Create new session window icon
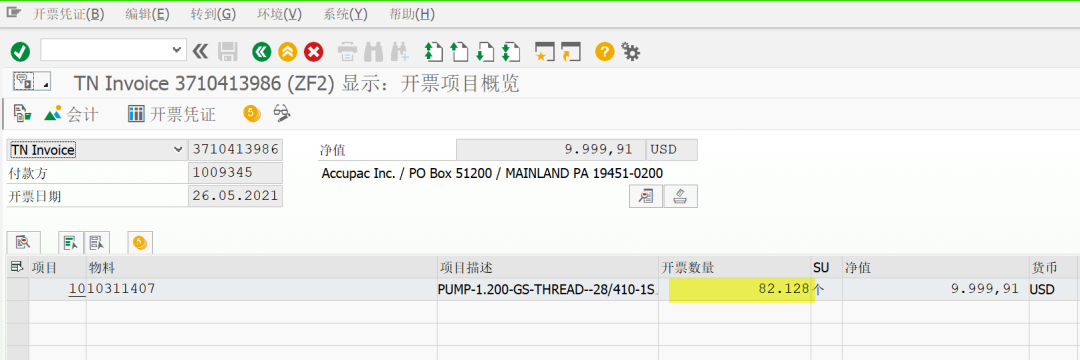The width and height of the screenshot is (1080, 360). tap(545, 51)
